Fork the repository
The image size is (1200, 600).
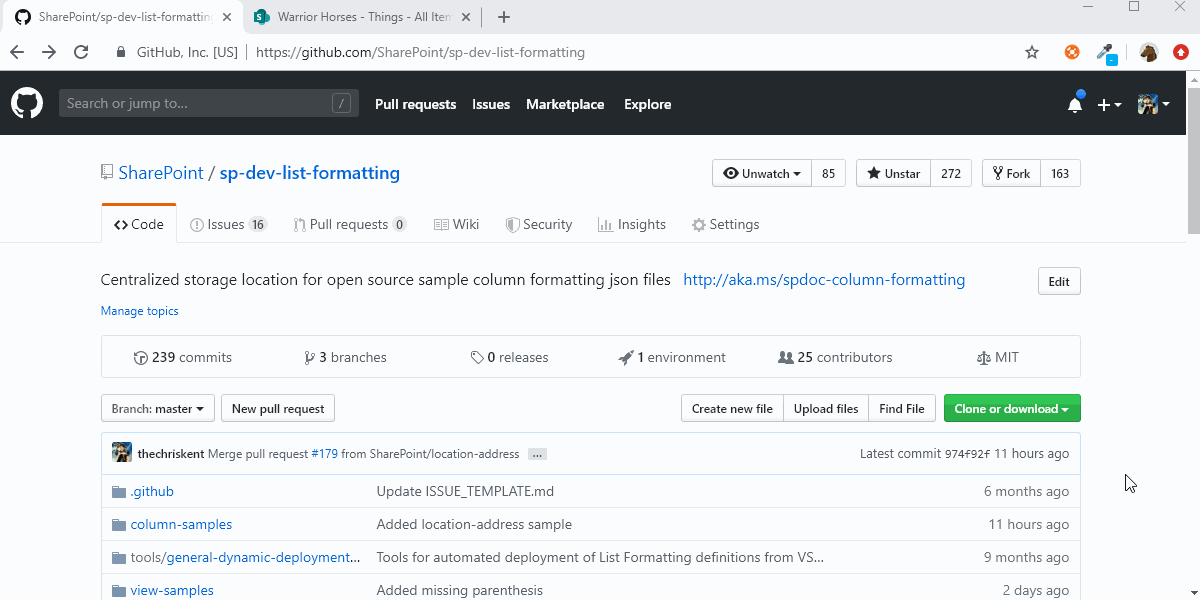[1011, 173]
